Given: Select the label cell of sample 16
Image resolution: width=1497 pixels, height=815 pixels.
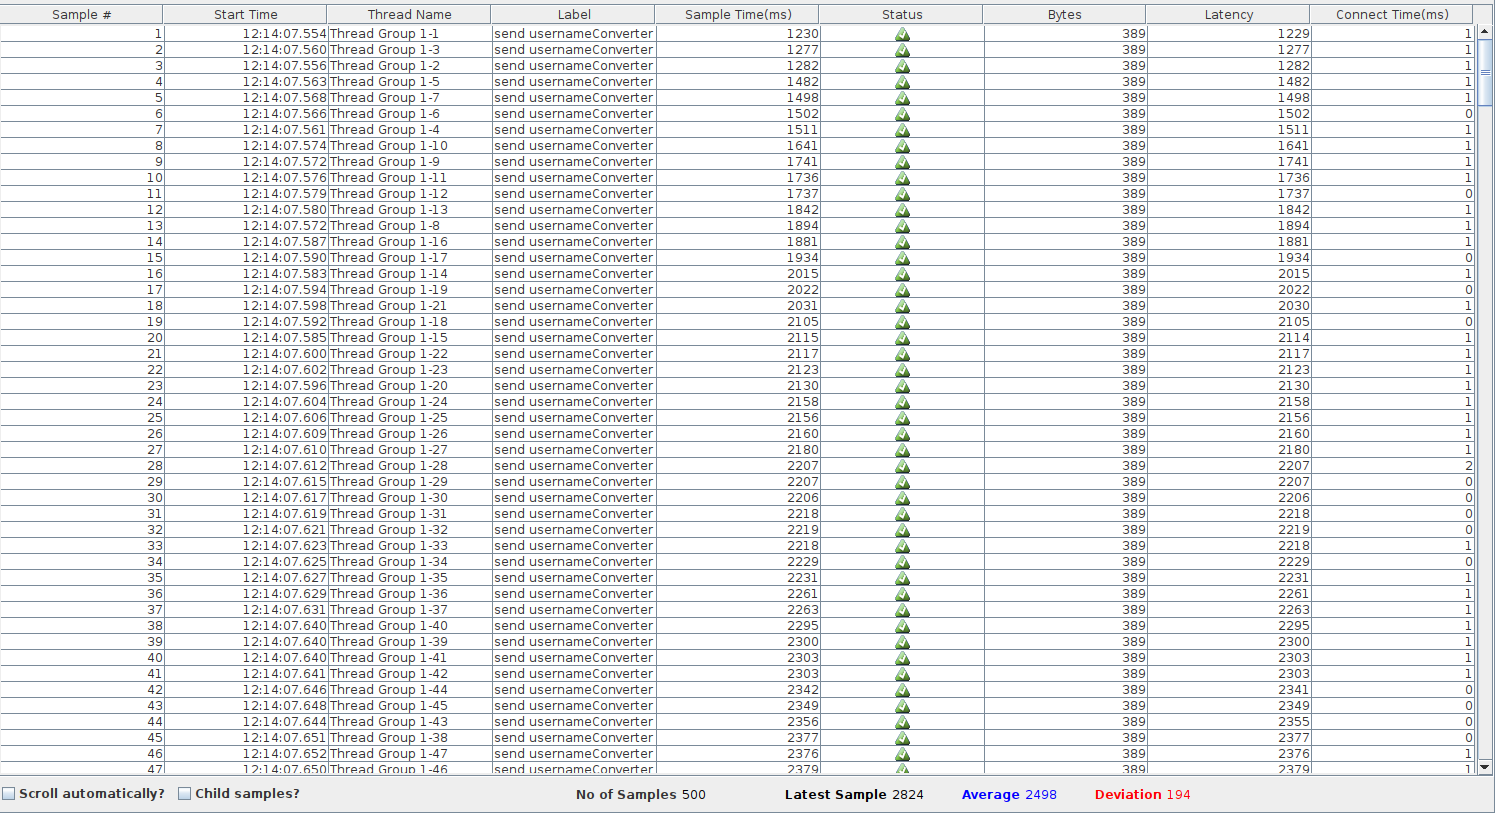Looking at the screenshot, I should point(573,274).
